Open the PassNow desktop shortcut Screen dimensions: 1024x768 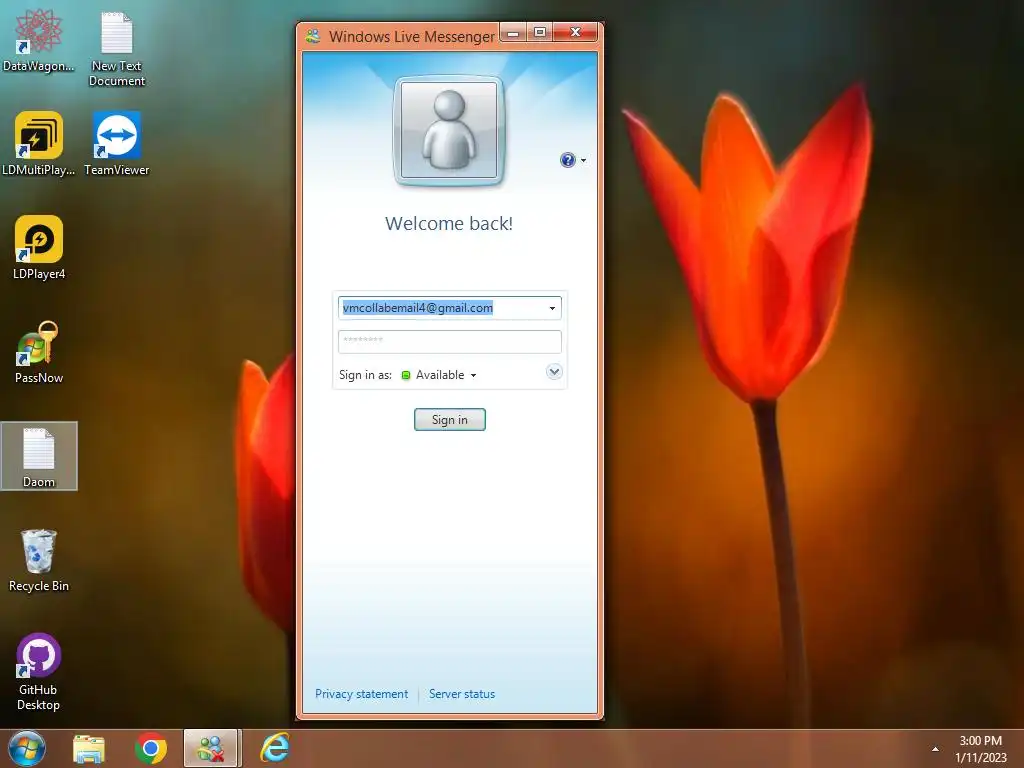(x=39, y=352)
